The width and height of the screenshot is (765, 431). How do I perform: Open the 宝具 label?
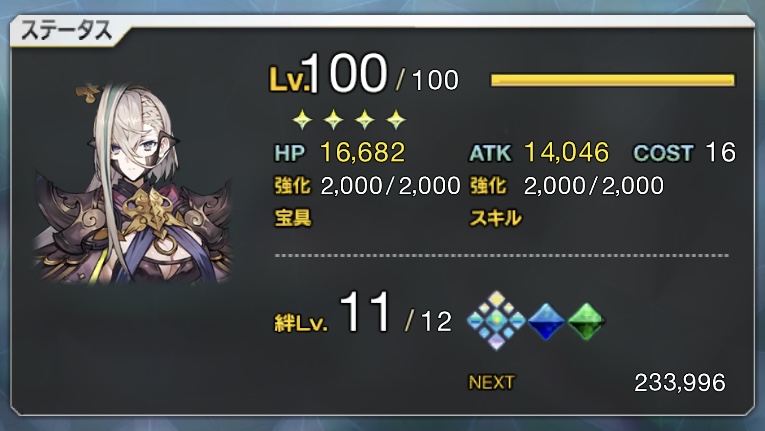pos(293,218)
